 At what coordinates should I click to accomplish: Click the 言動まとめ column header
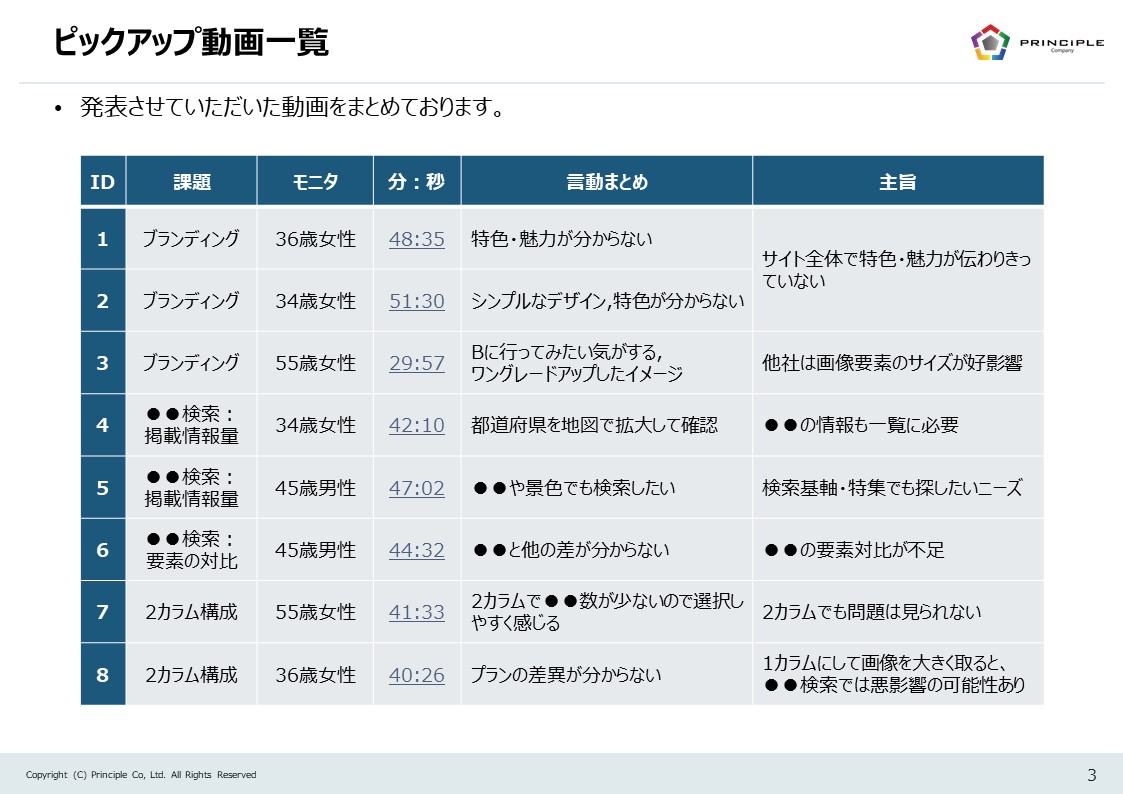606,179
